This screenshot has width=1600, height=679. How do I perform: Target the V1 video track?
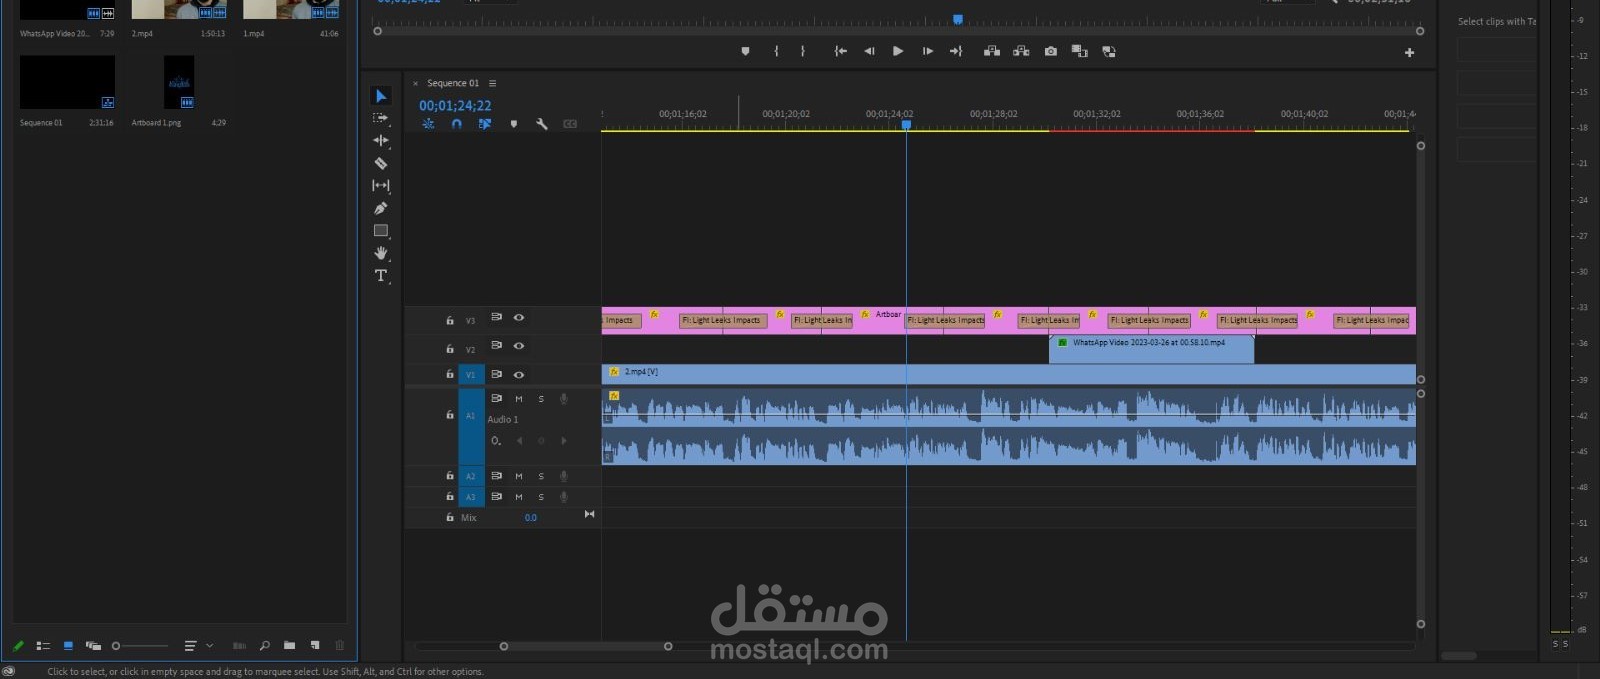(471, 375)
